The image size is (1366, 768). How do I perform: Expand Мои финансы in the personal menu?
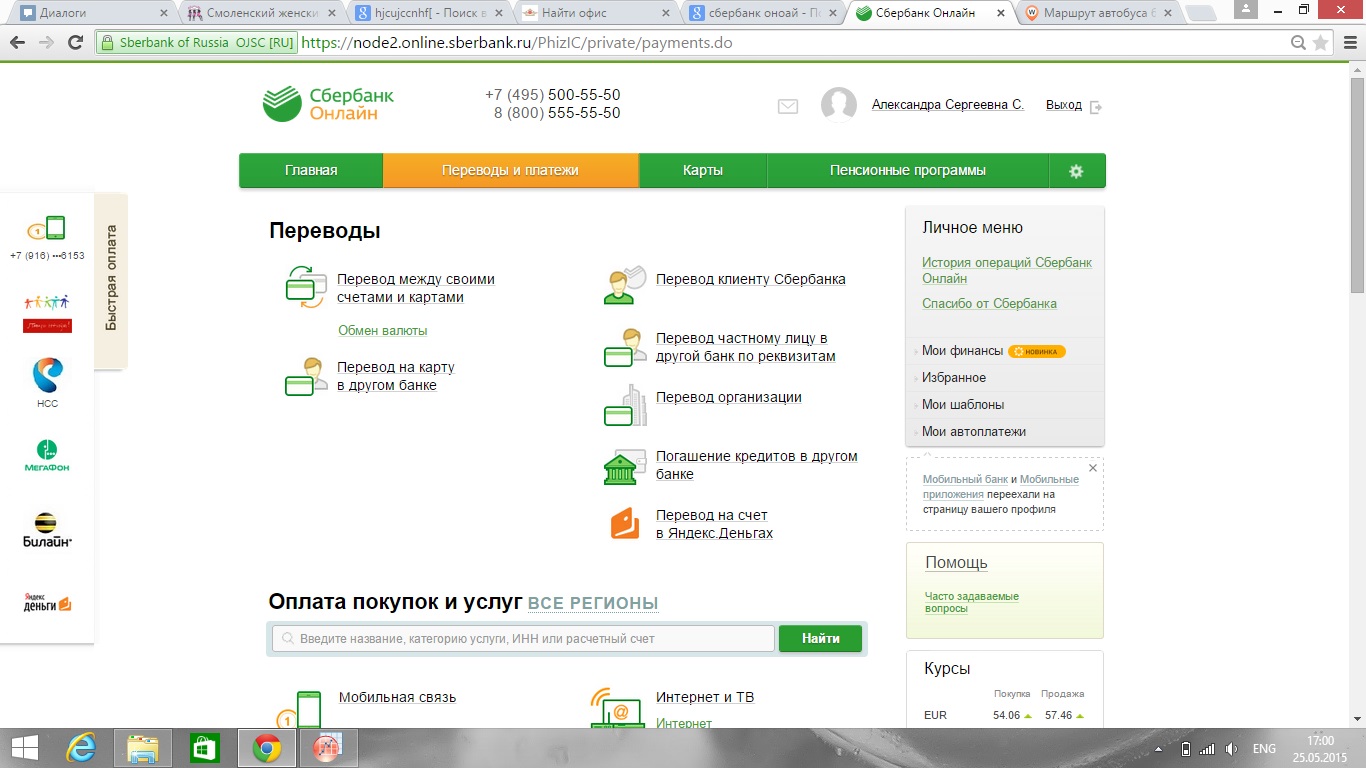click(962, 351)
